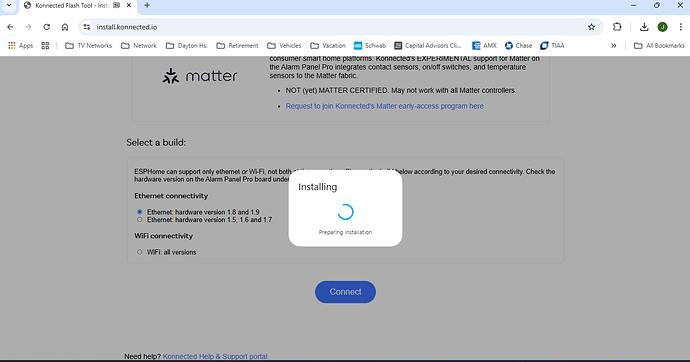Close the Konnected Flash Tool tab

(129, 5)
